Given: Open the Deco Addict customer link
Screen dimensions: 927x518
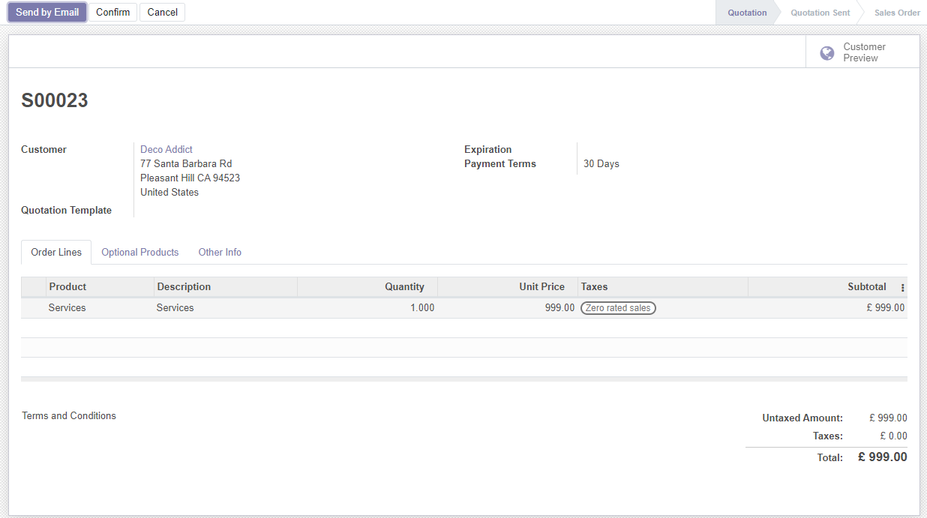Looking at the screenshot, I should [166, 149].
